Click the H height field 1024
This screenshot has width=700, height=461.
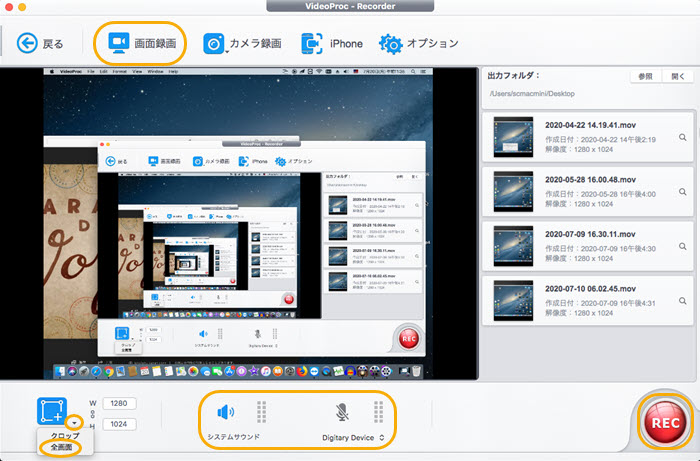point(119,424)
